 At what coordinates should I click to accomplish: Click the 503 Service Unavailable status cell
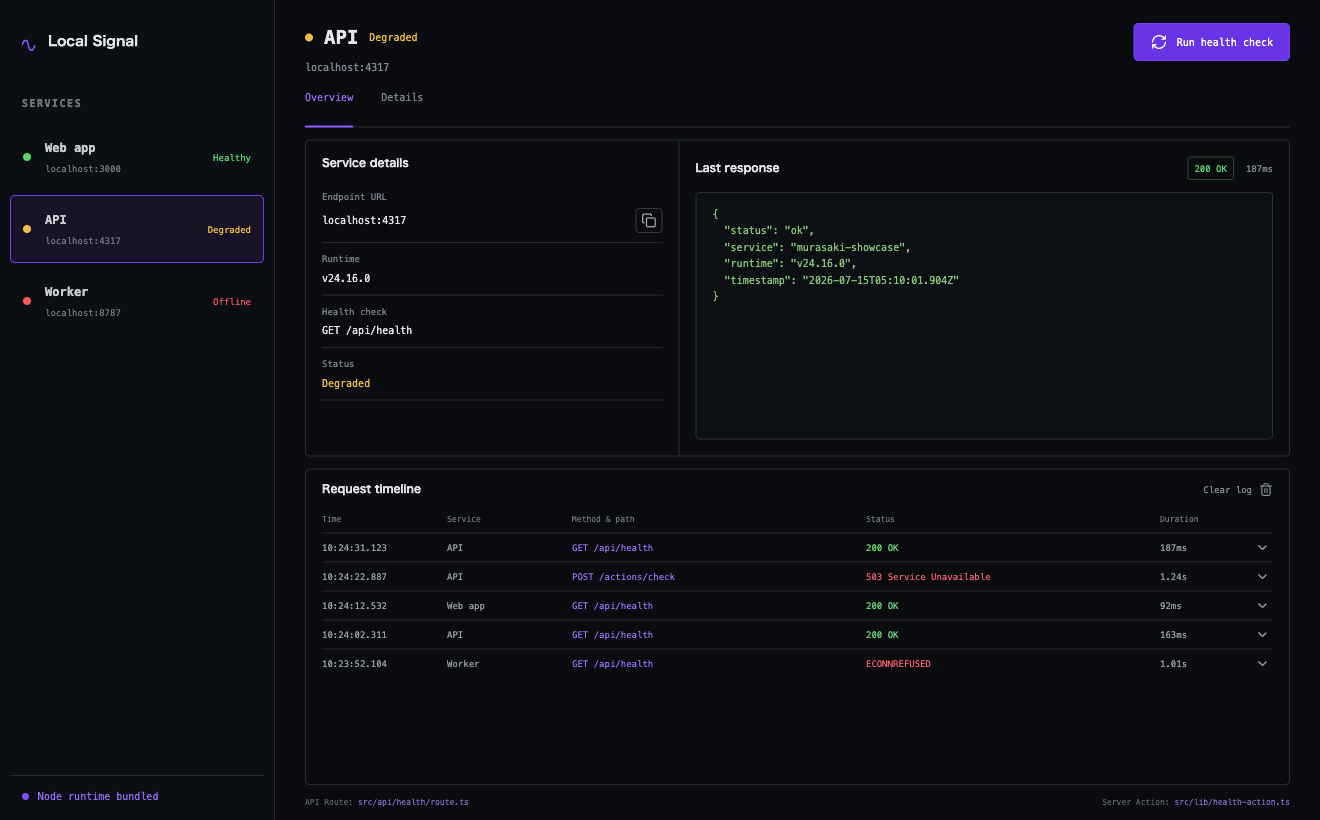(928, 577)
